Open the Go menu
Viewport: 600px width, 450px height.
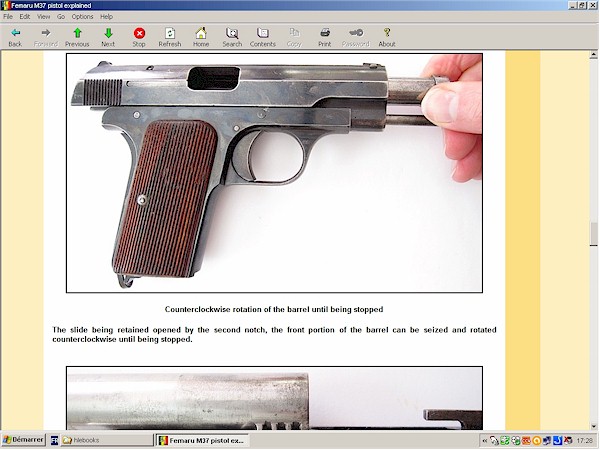click(61, 17)
